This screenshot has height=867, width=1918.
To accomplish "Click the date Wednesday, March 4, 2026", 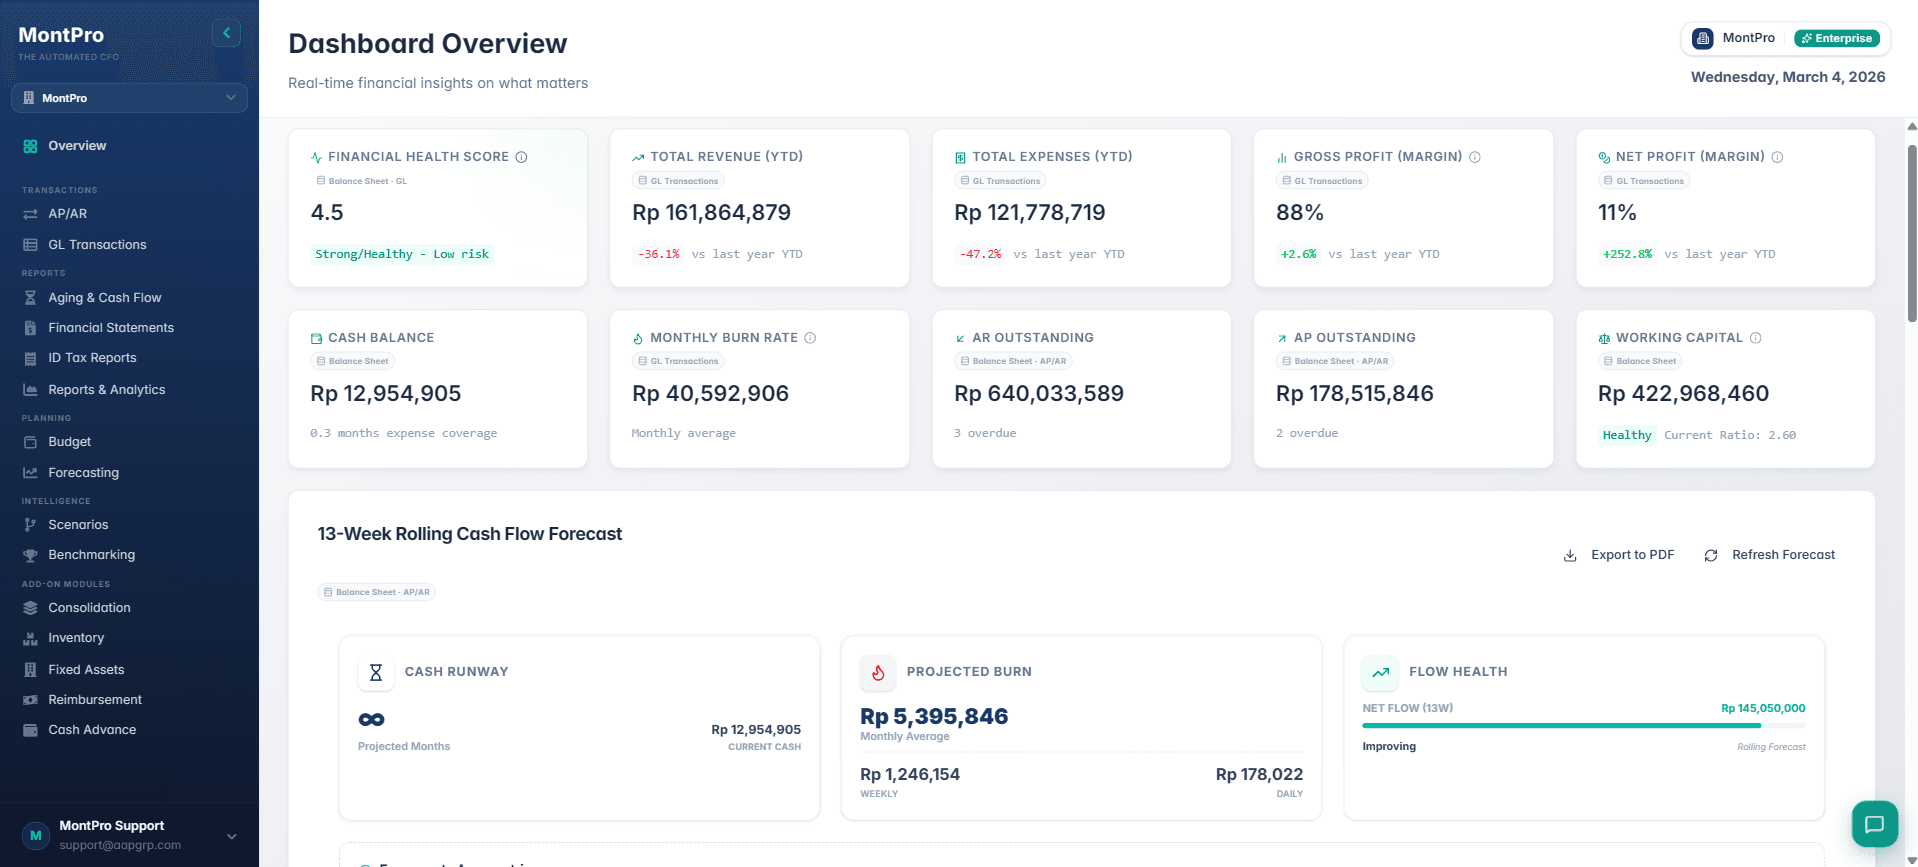I will (1788, 77).
